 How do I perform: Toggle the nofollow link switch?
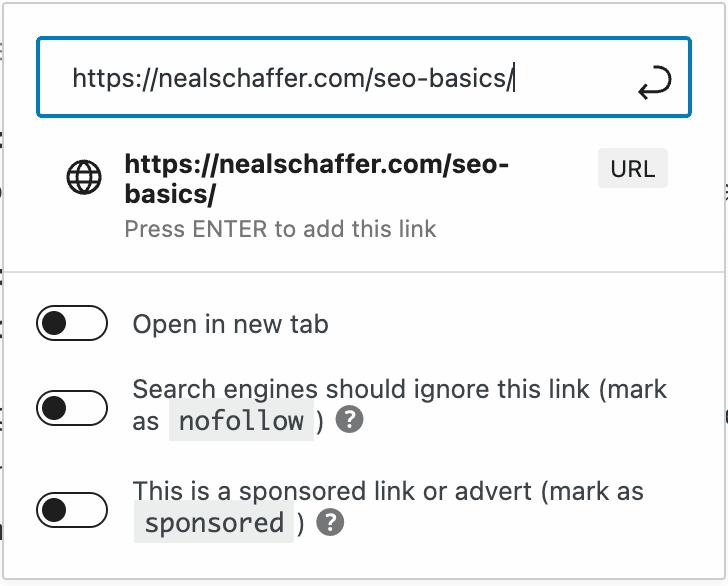72,407
